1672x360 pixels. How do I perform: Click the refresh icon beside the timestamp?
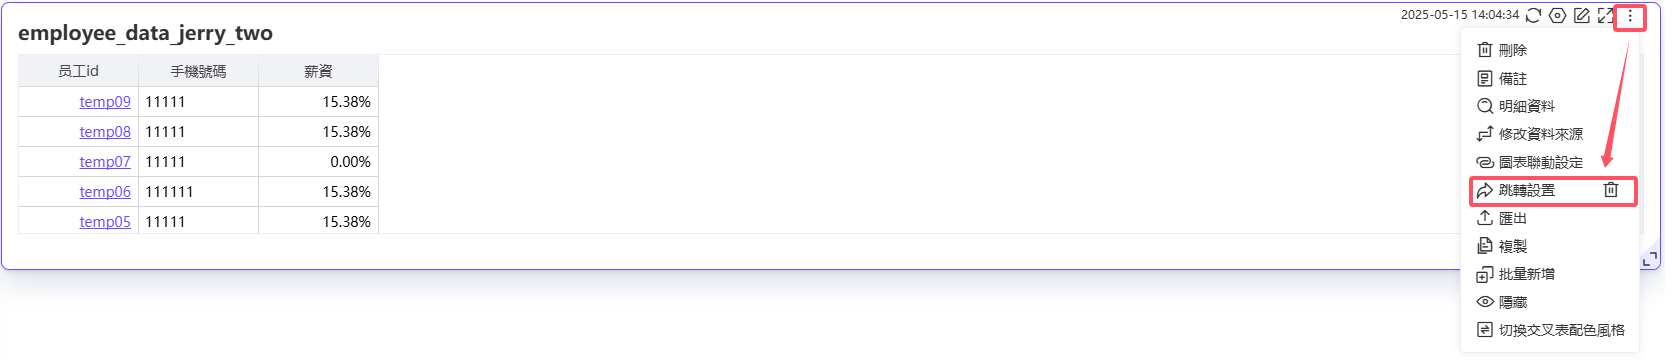[x=1533, y=15]
